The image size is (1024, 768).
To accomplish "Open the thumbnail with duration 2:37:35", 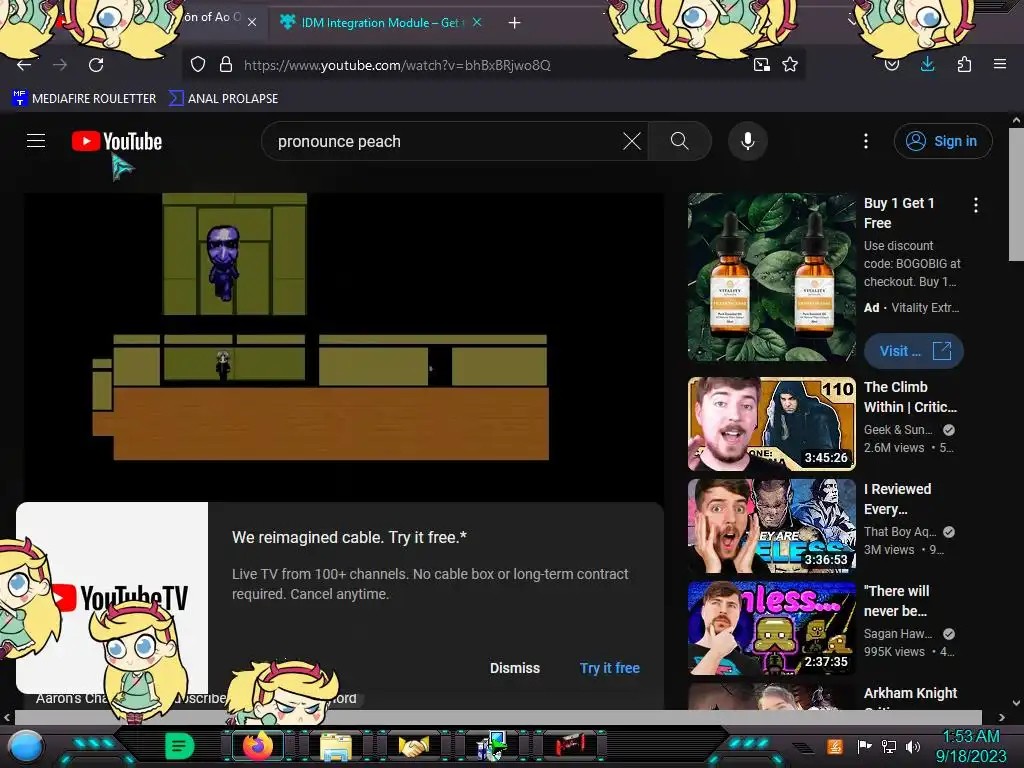I will click(771, 628).
